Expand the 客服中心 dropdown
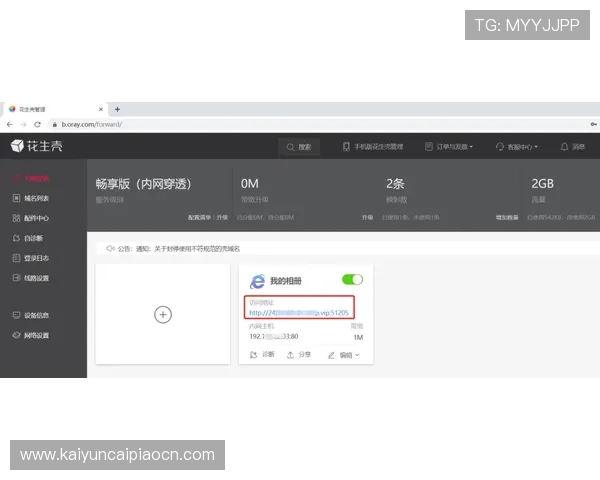This screenshot has height=480, width=600. pos(517,147)
